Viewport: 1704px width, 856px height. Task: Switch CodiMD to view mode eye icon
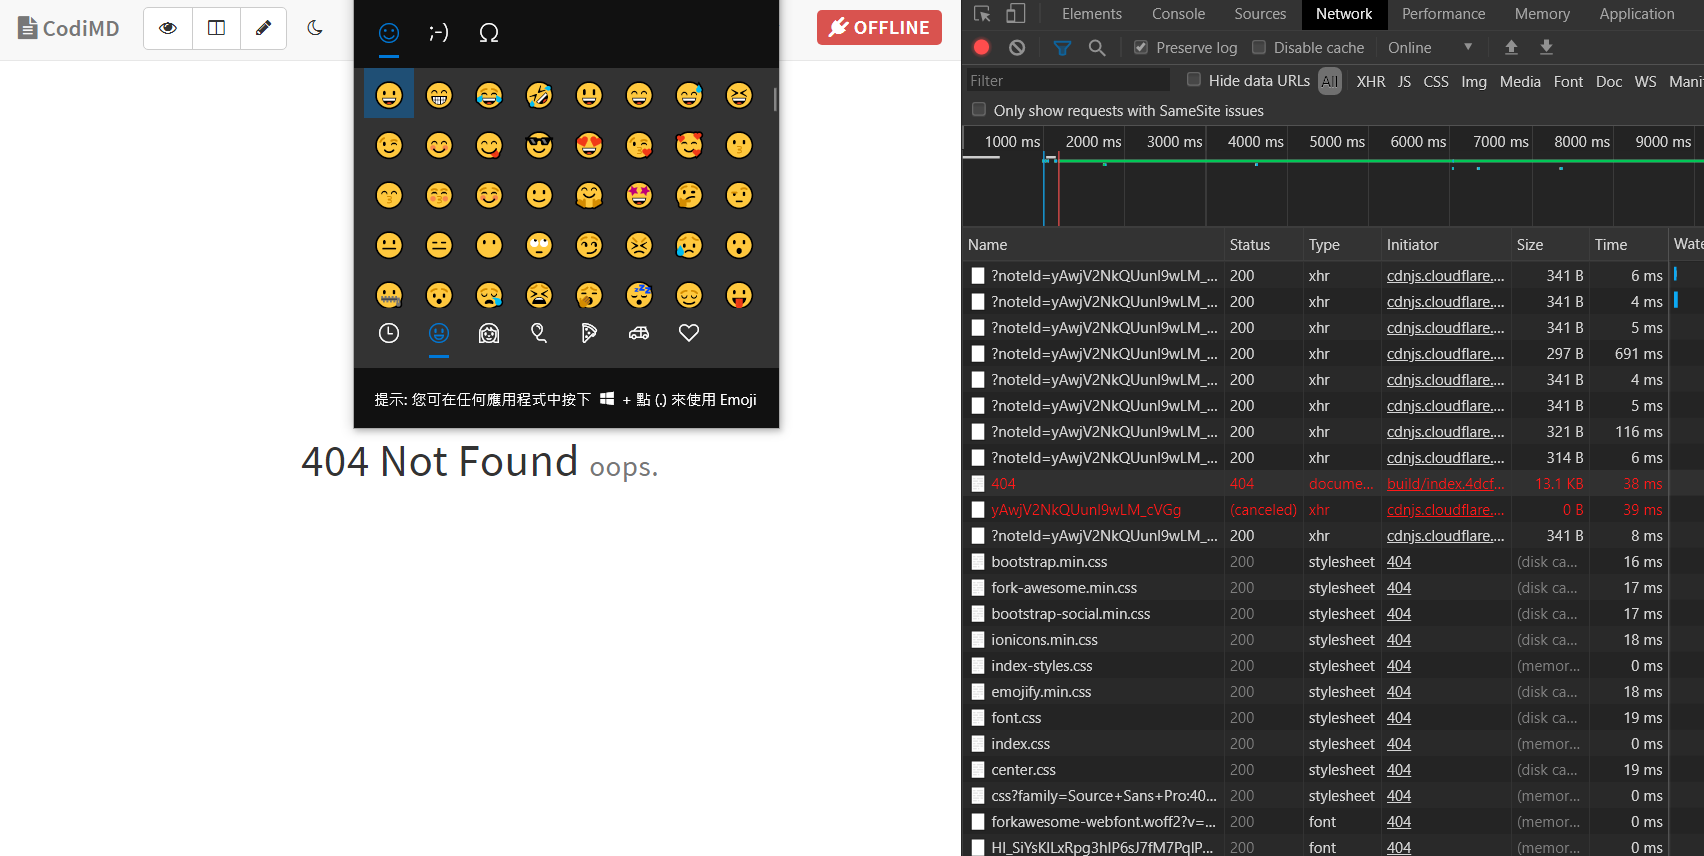click(x=168, y=28)
